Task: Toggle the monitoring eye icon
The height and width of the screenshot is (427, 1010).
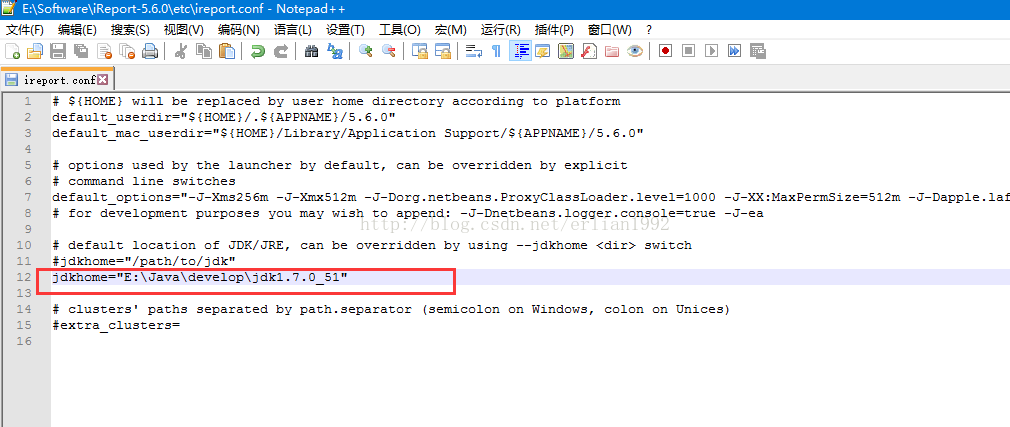Action: coord(635,52)
